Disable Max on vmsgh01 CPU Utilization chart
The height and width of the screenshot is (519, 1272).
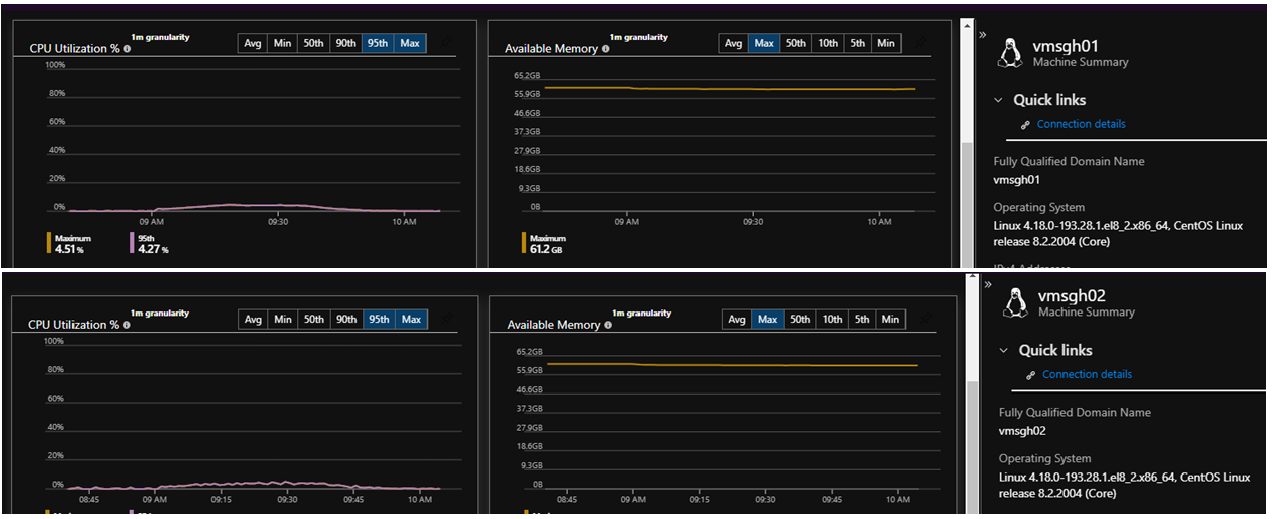coord(410,43)
